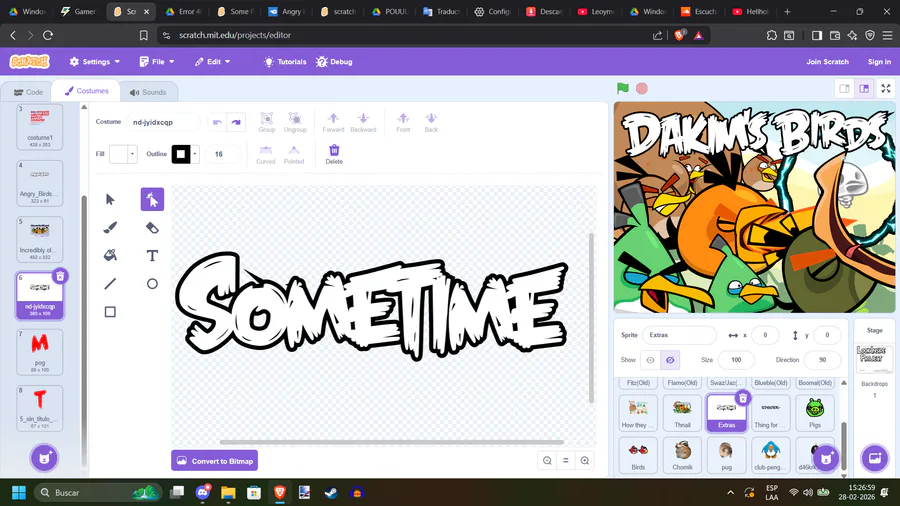Click the sprite Size field

[736, 360]
